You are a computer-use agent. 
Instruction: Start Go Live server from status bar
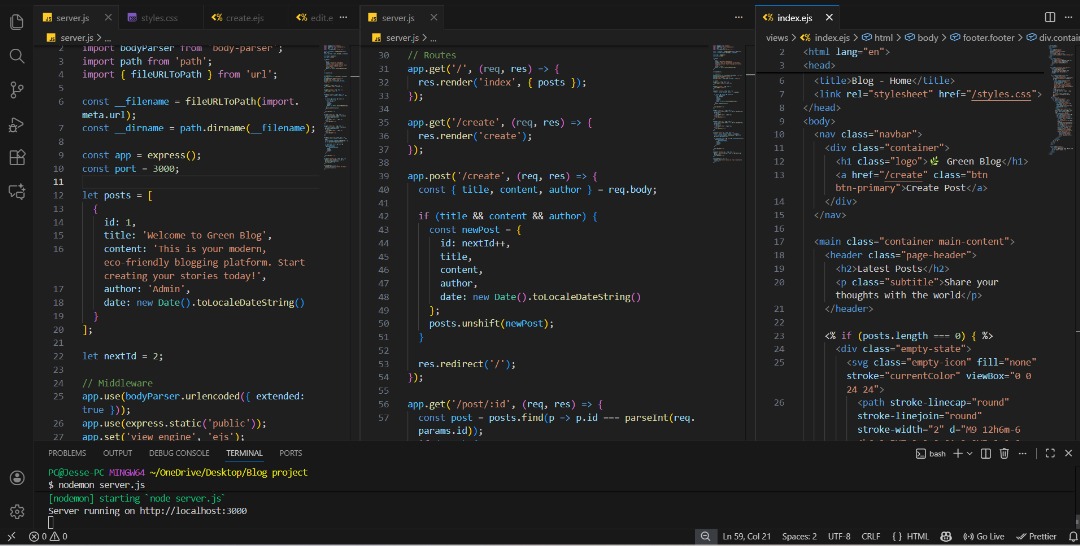point(984,536)
